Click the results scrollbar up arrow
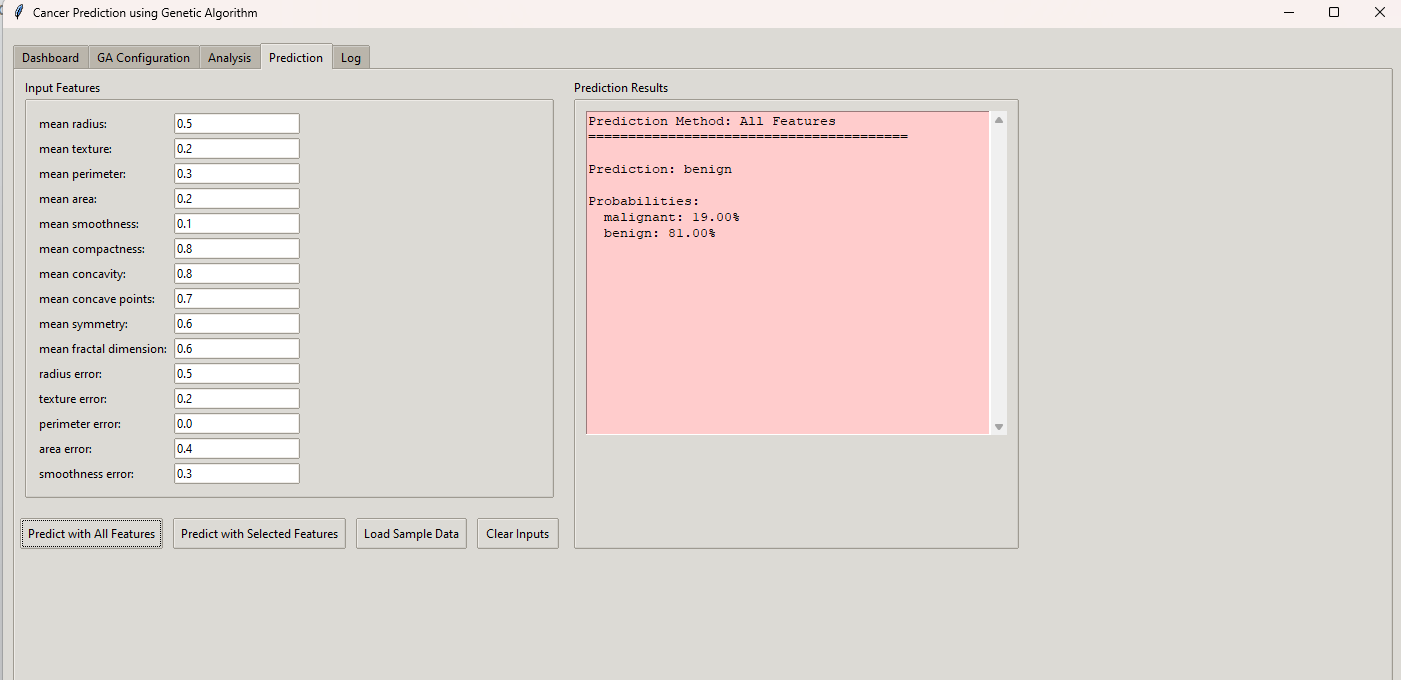The image size is (1401, 680). (998, 120)
